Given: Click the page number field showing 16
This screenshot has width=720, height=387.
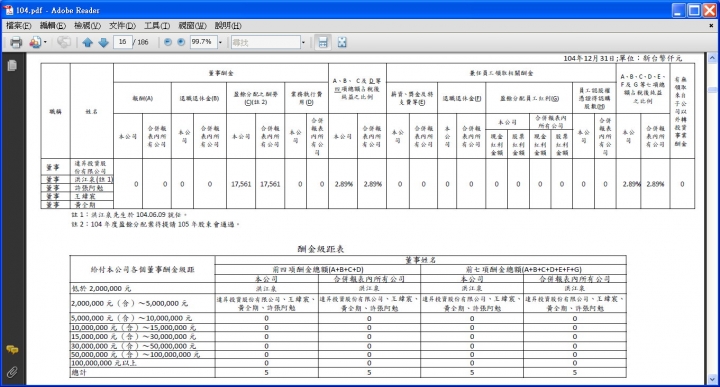Looking at the screenshot, I should [123, 42].
